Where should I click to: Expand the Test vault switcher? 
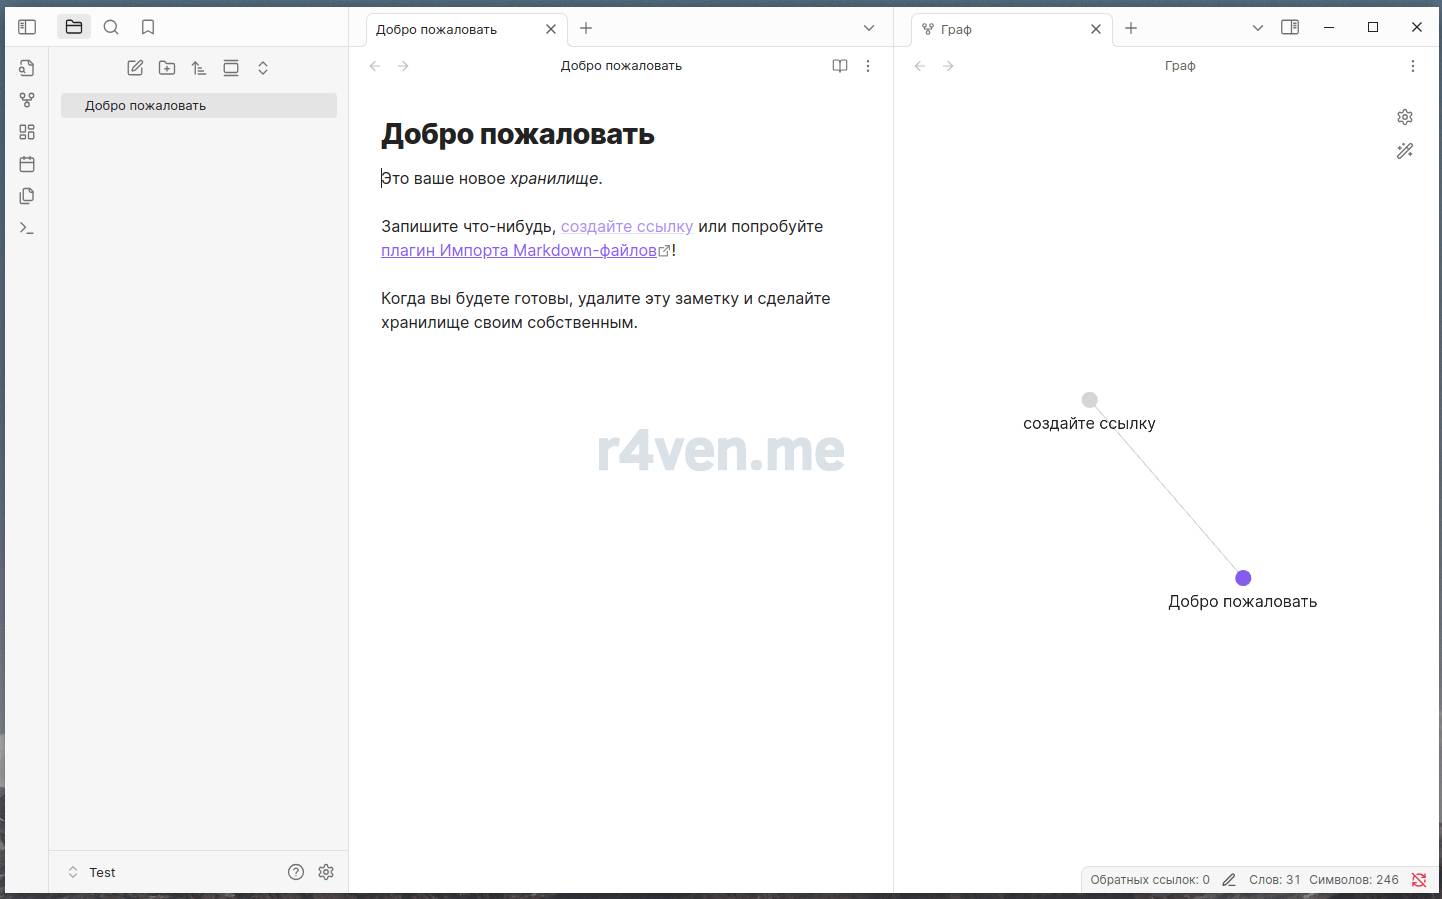click(73, 872)
